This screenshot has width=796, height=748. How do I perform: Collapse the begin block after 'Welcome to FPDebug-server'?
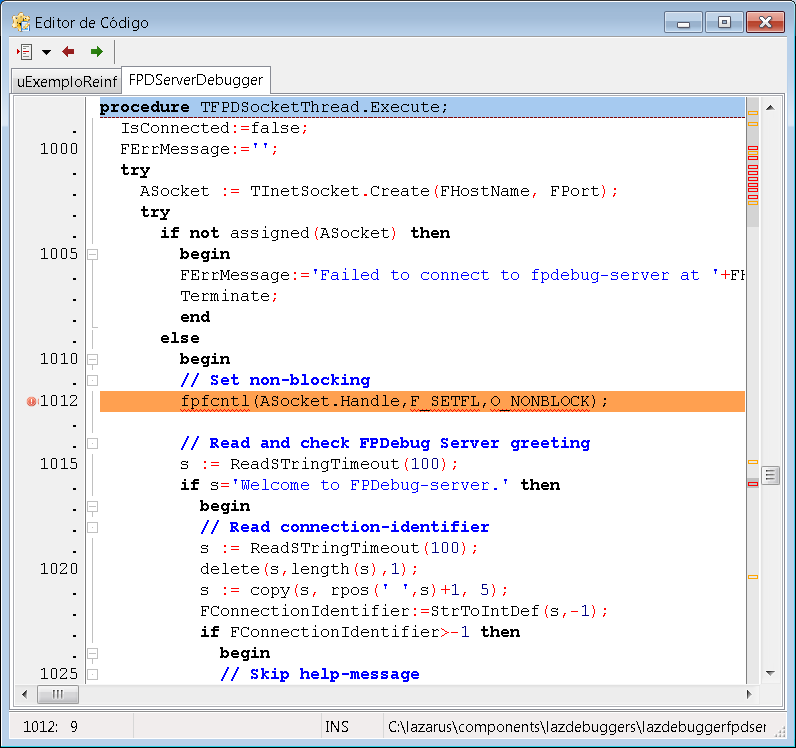tap(92, 506)
